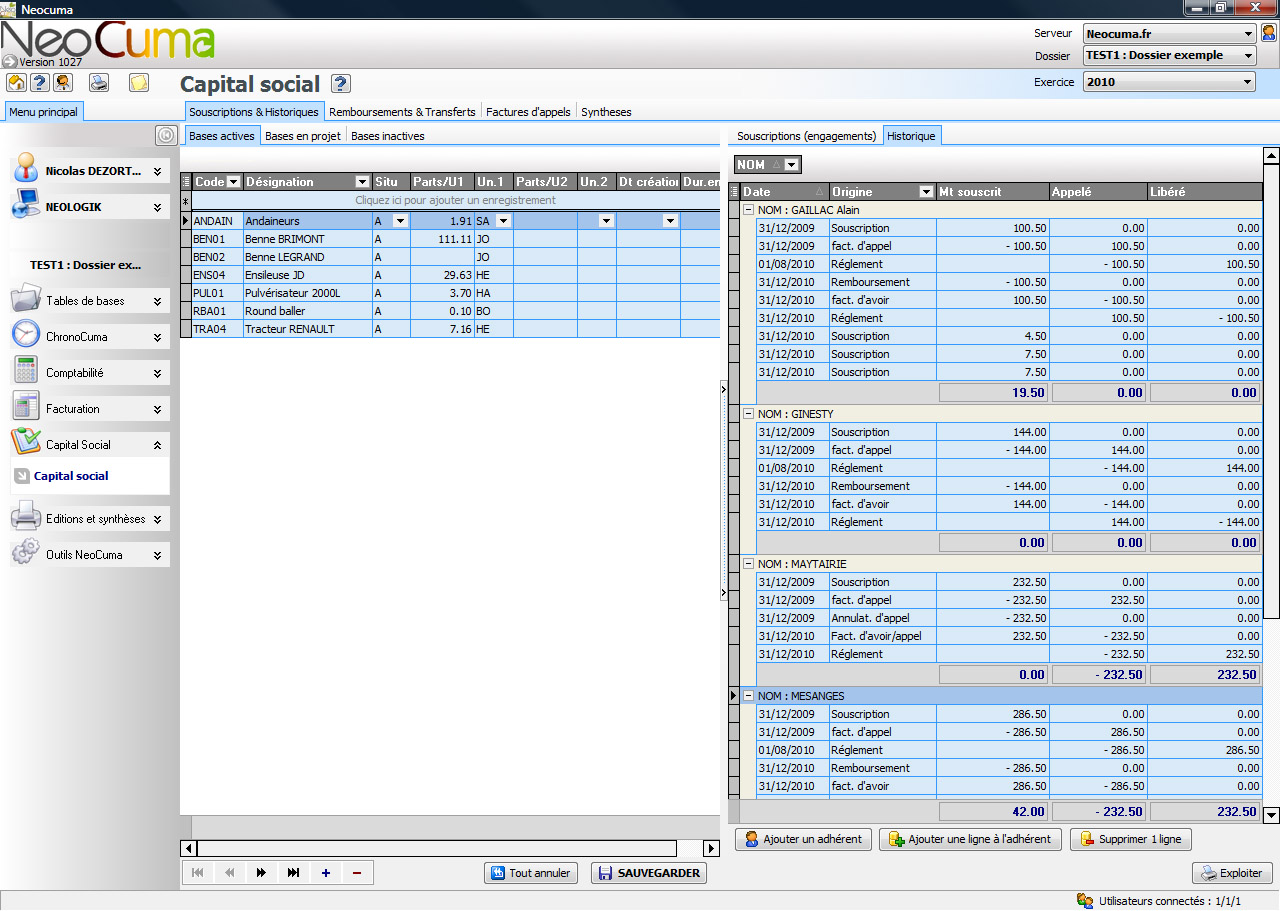The height and width of the screenshot is (911, 1280).
Task: Click the Nicolas DEZORT user icon
Action: tap(26, 170)
